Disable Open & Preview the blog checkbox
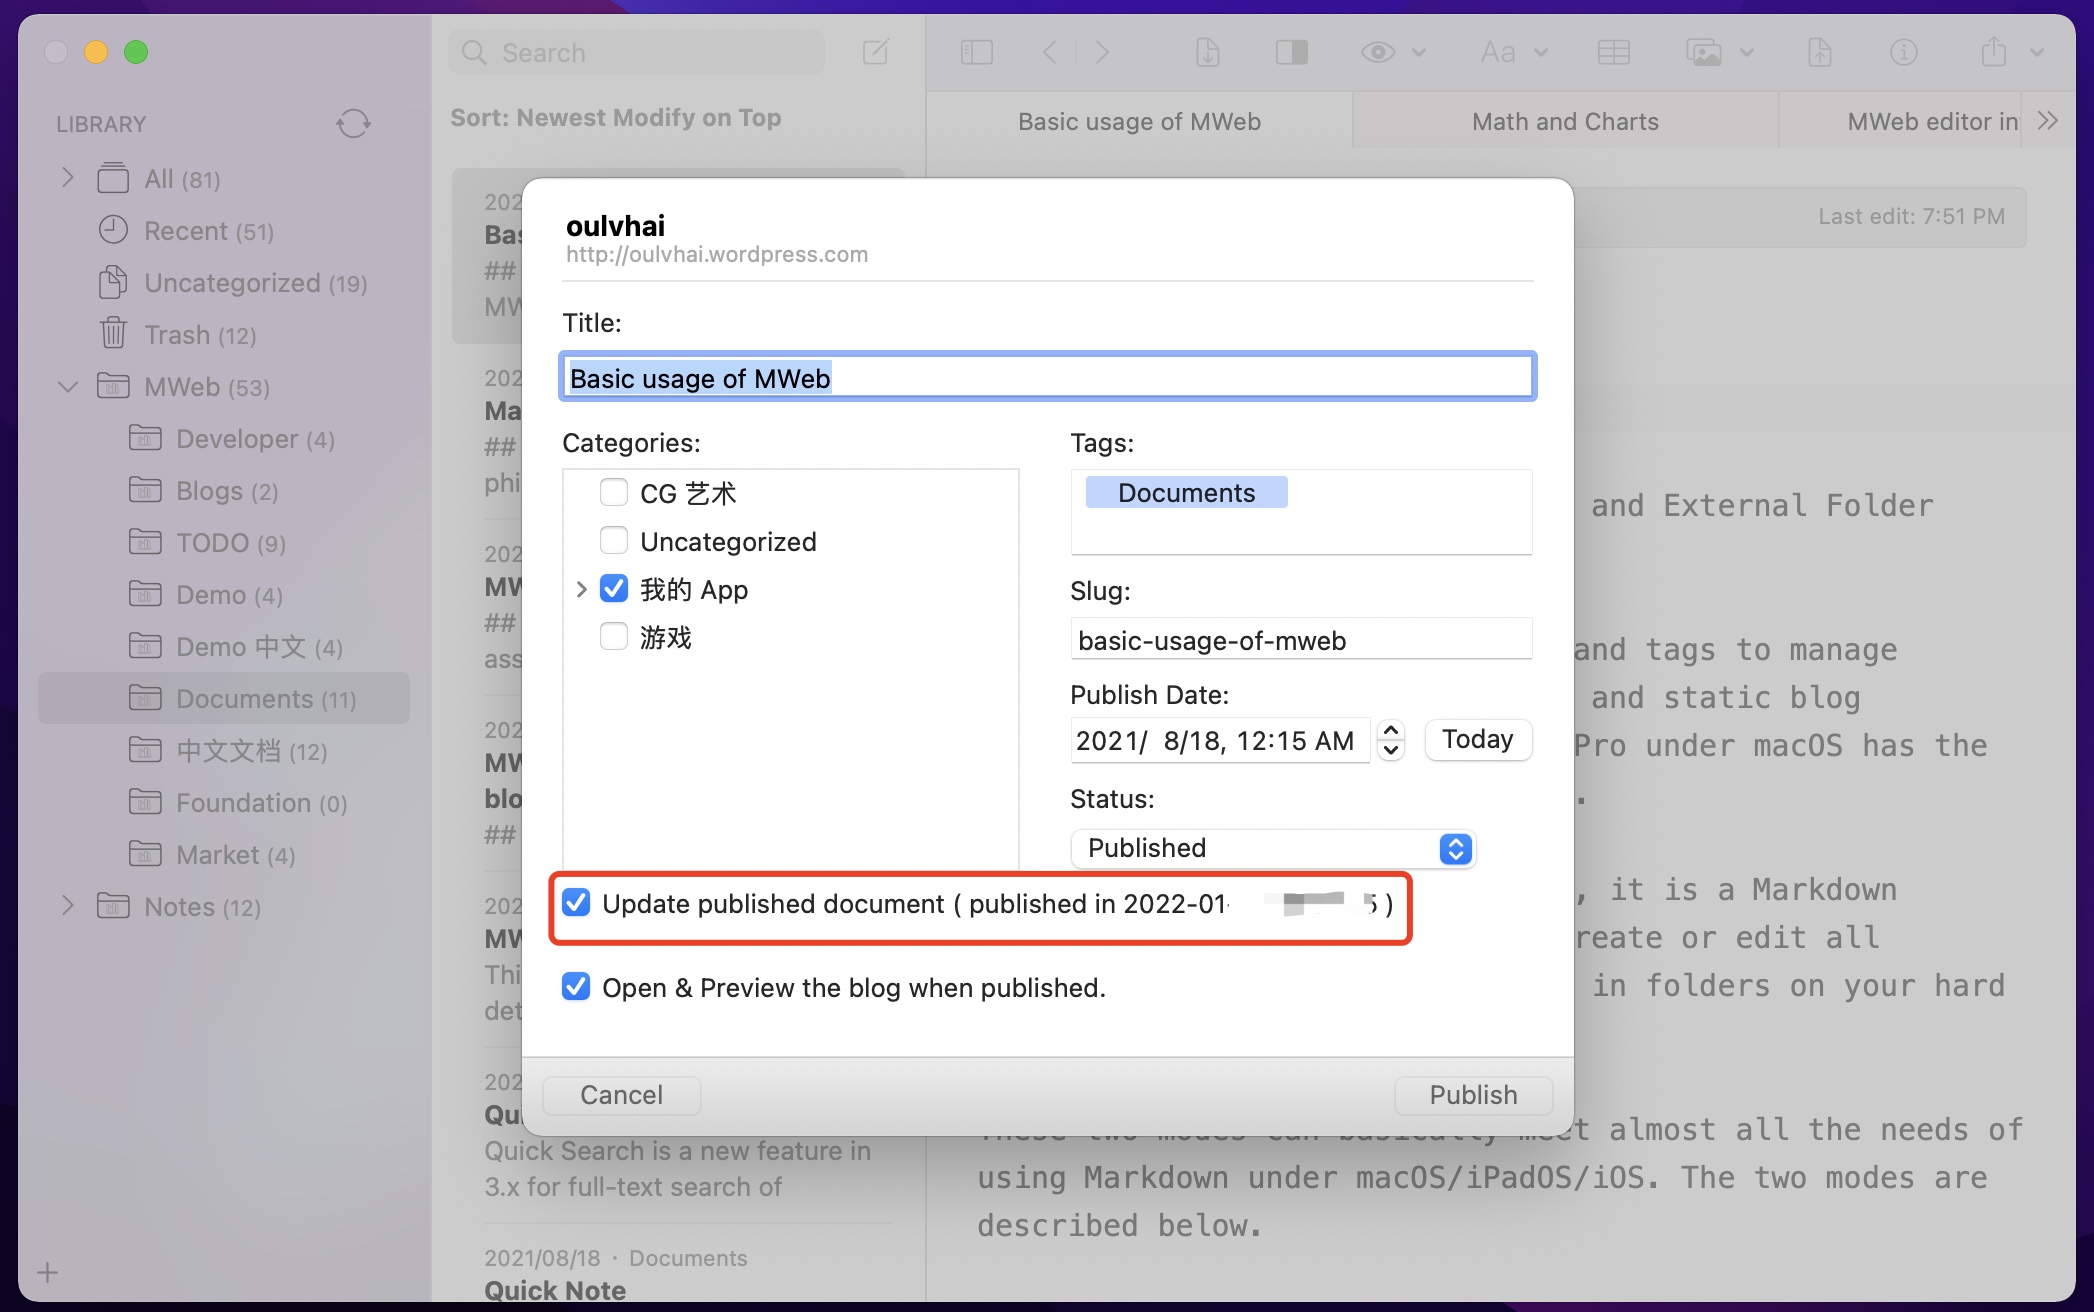The width and height of the screenshot is (2094, 1312). pyautogui.click(x=576, y=987)
